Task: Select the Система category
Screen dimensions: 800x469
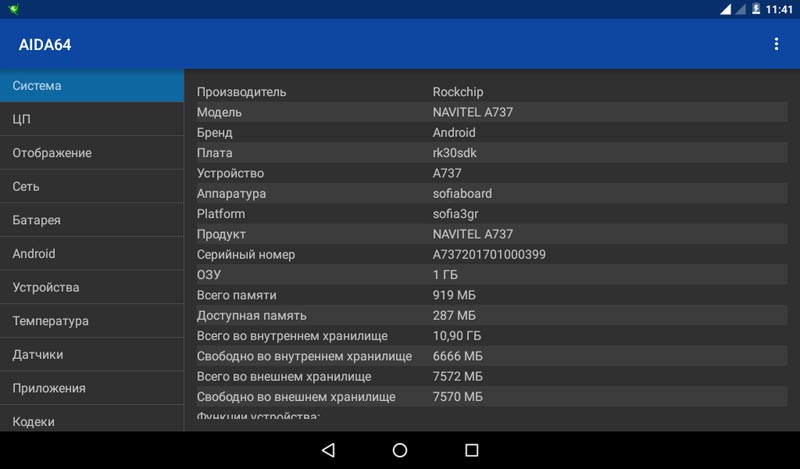Action: (92, 86)
